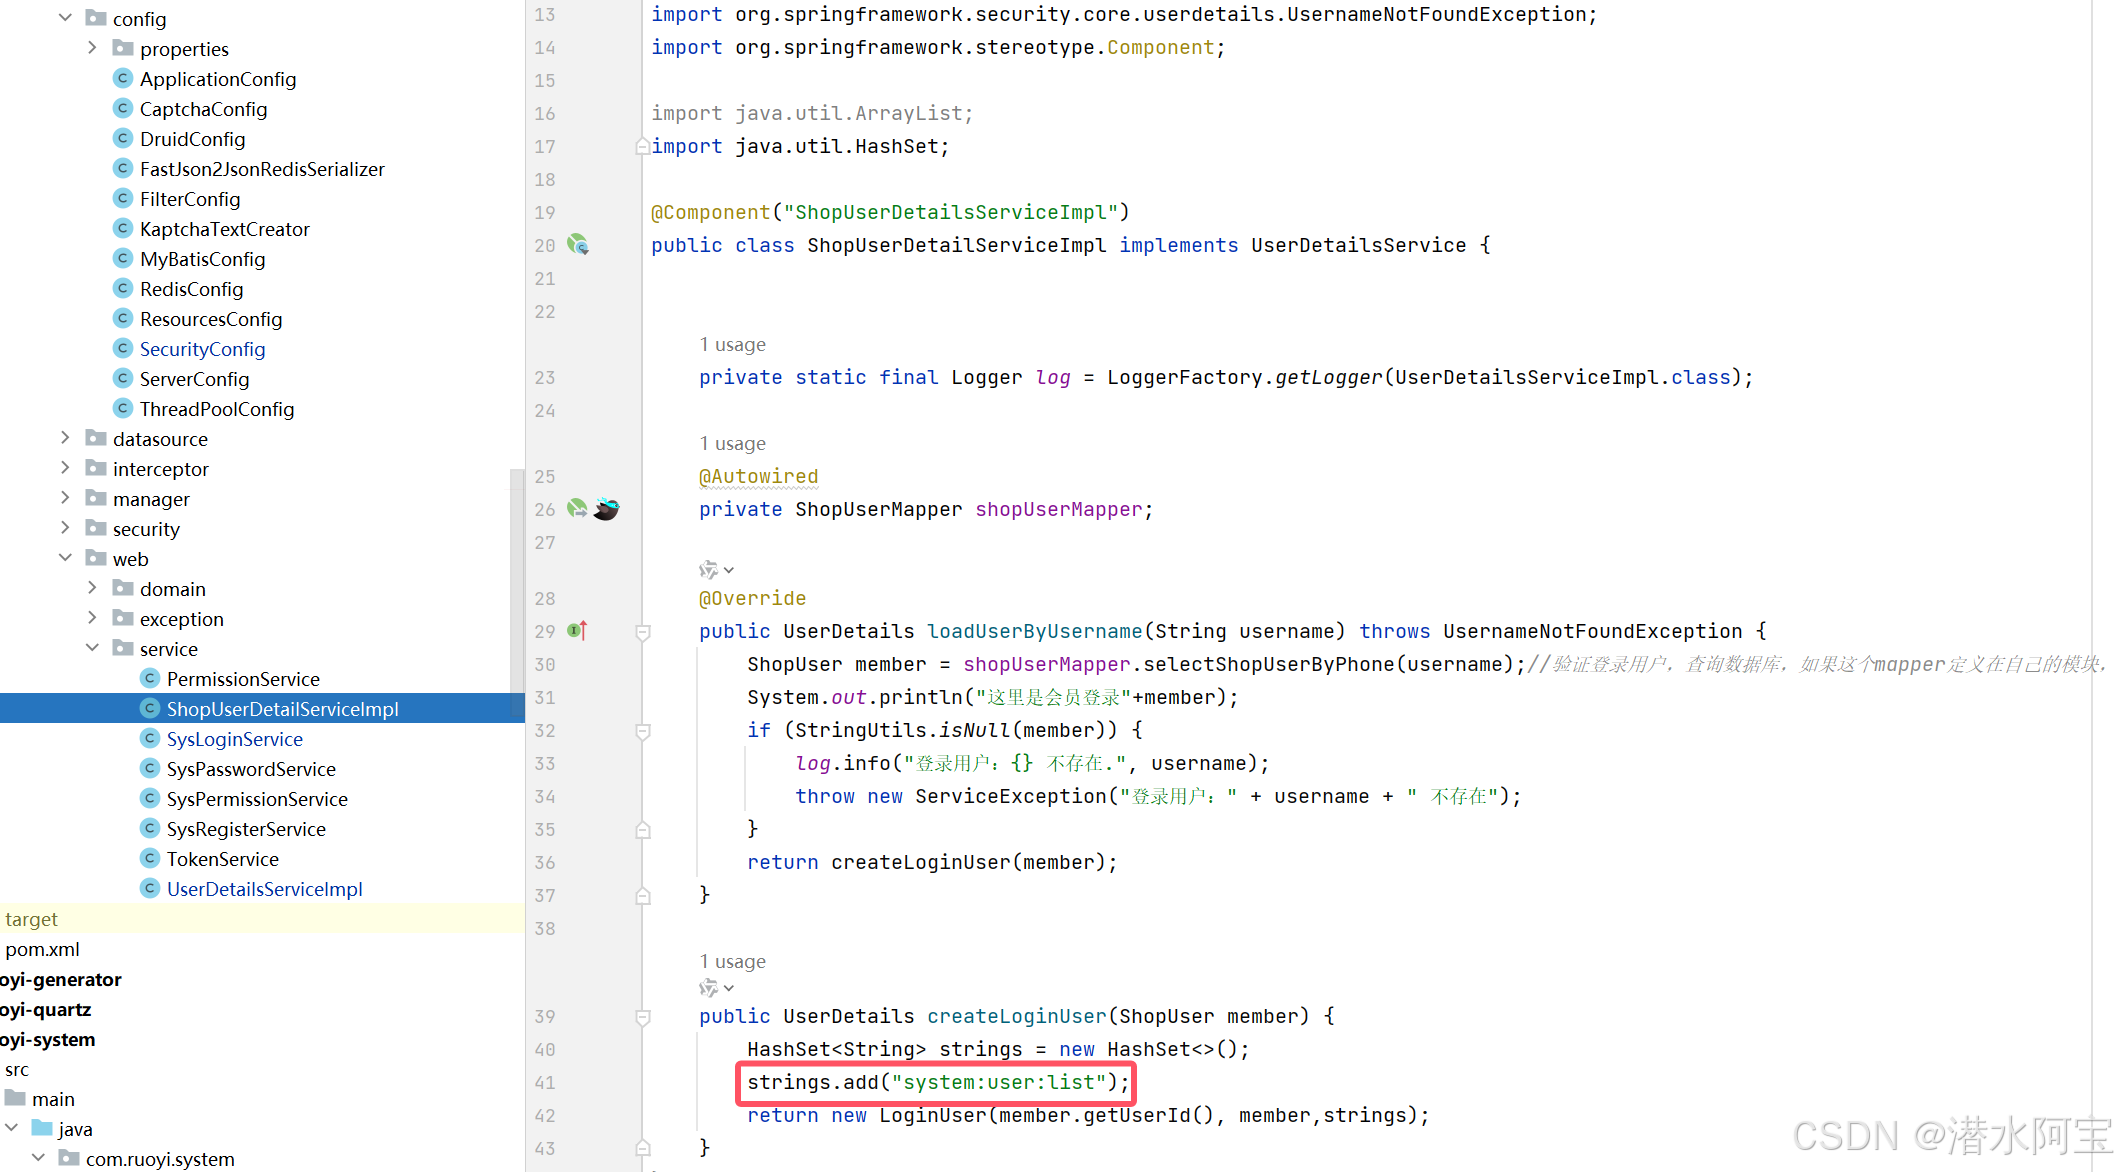Expand the security folder in project tree
This screenshot has height=1172, width=2118.
65,528
